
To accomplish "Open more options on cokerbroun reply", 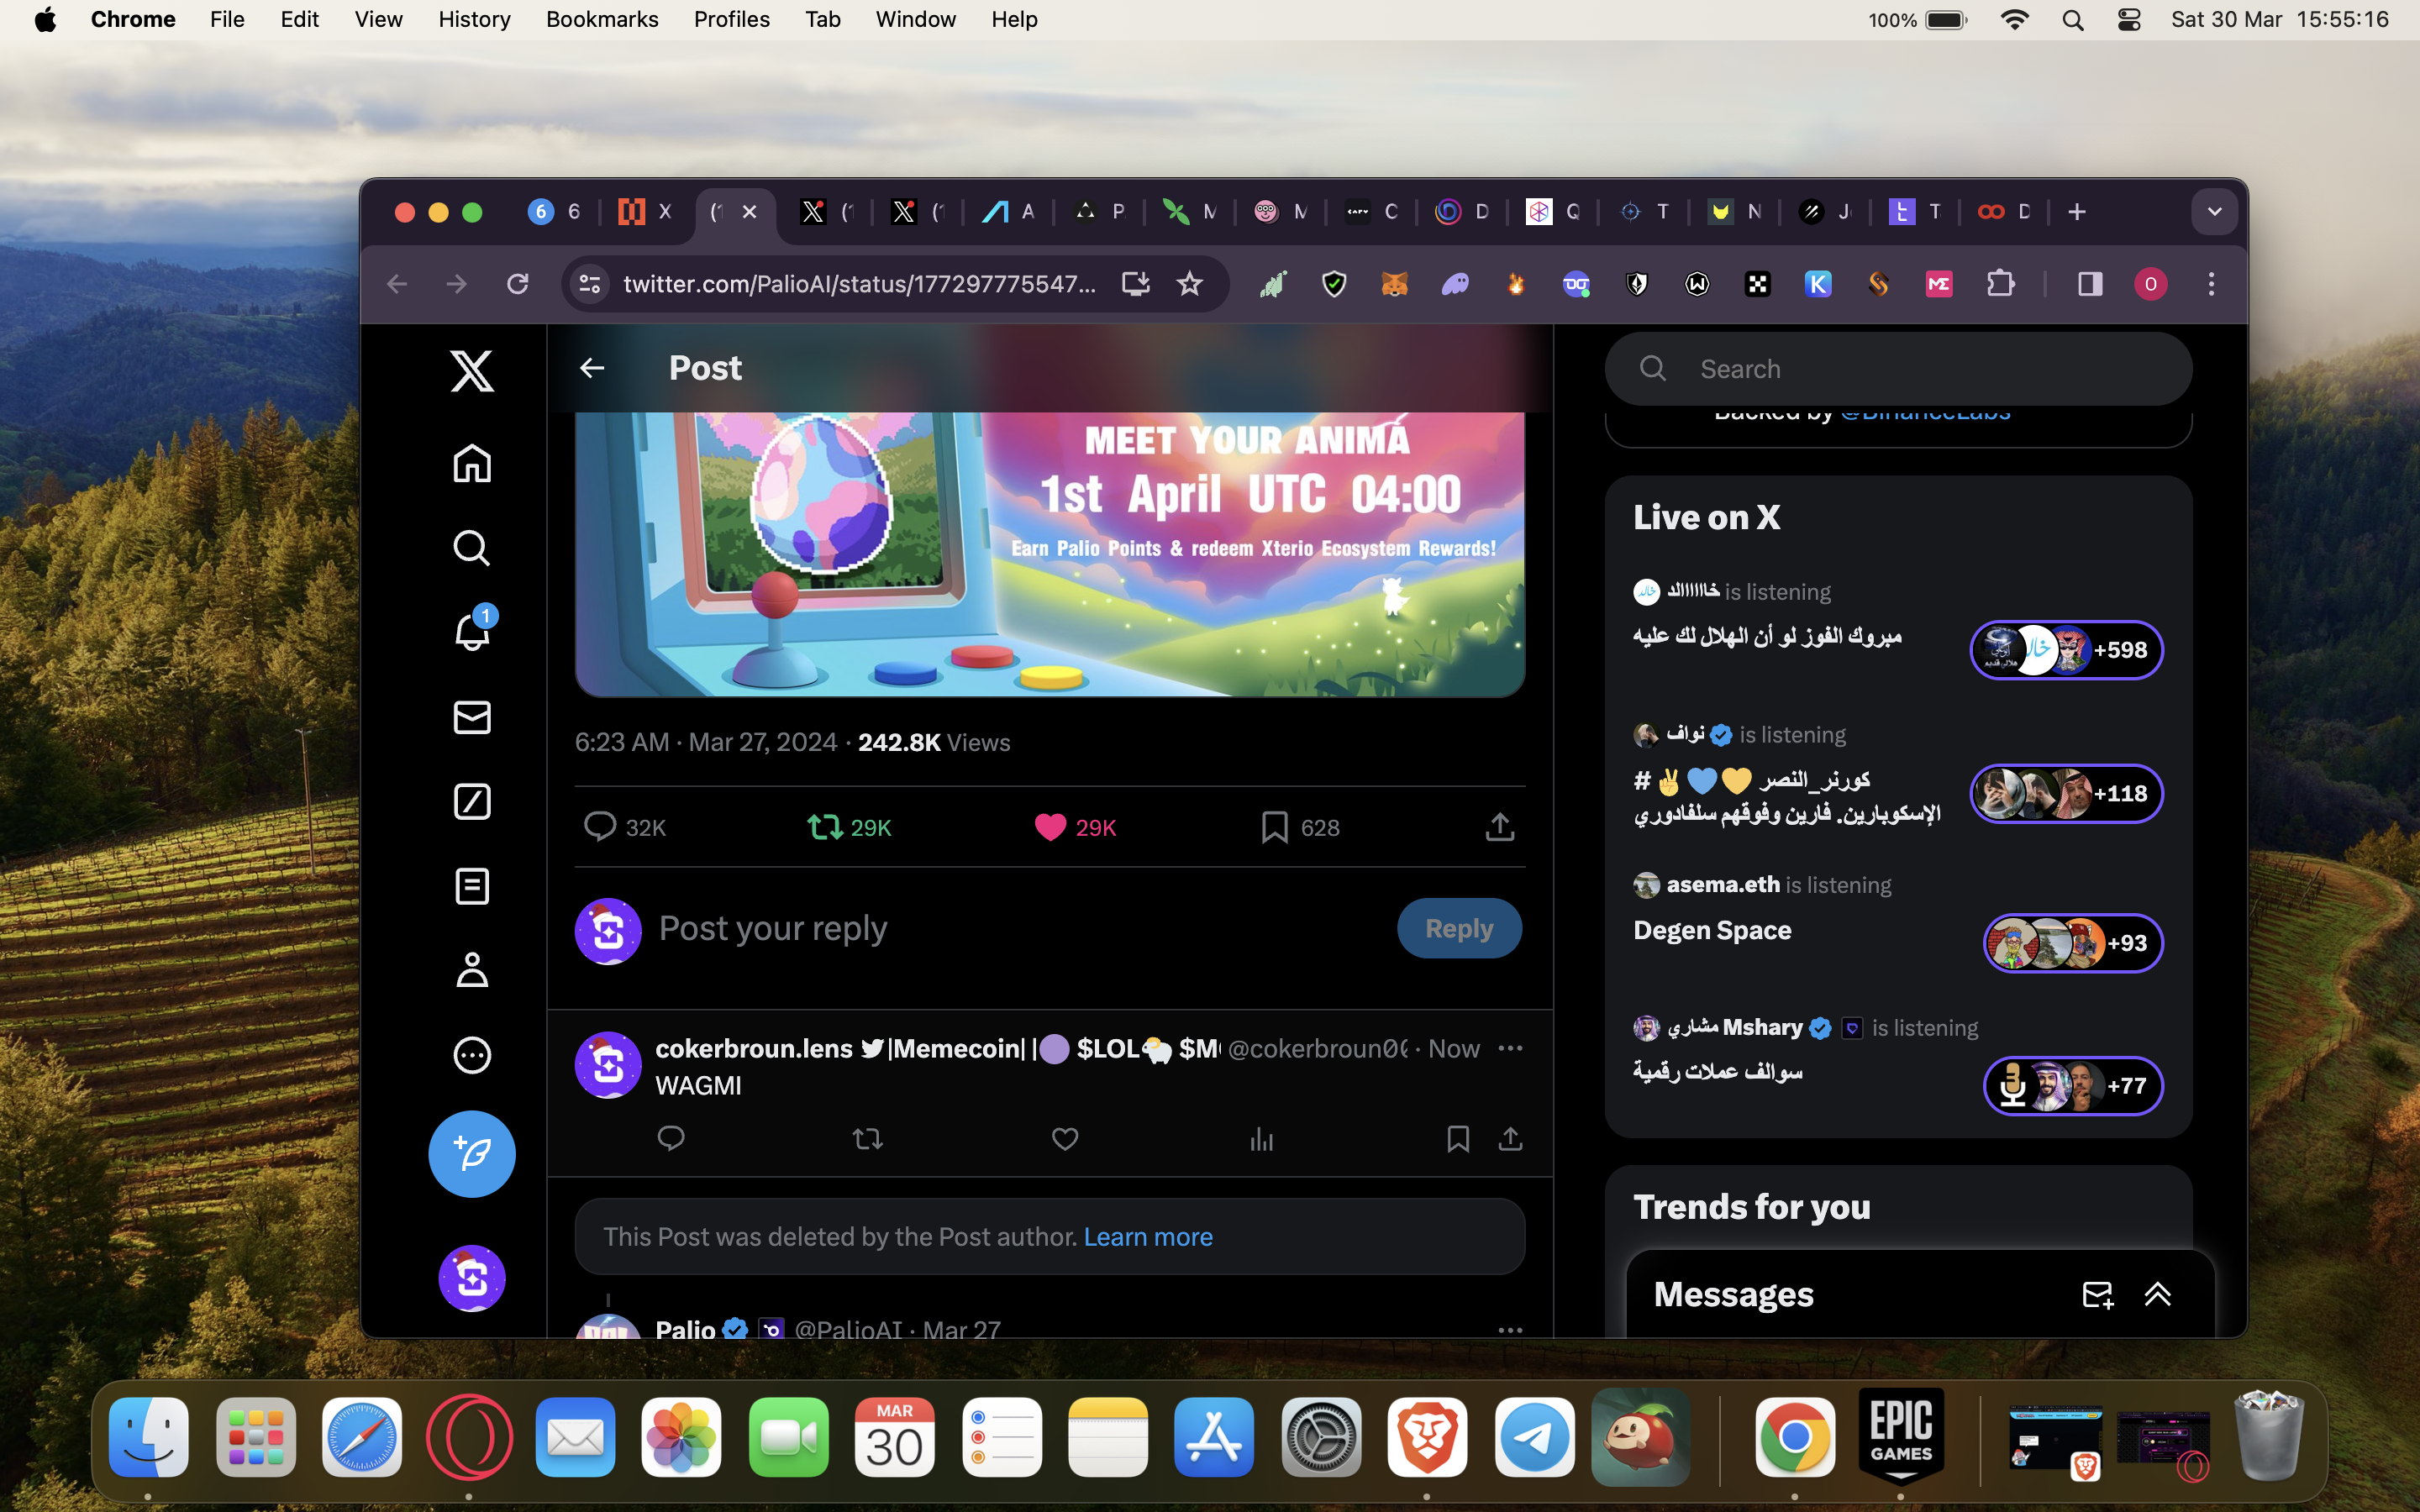I will click(1510, 1048).
